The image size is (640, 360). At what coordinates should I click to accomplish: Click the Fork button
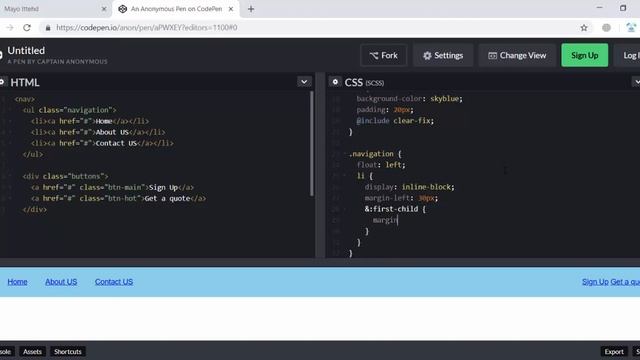click(383, 55)
